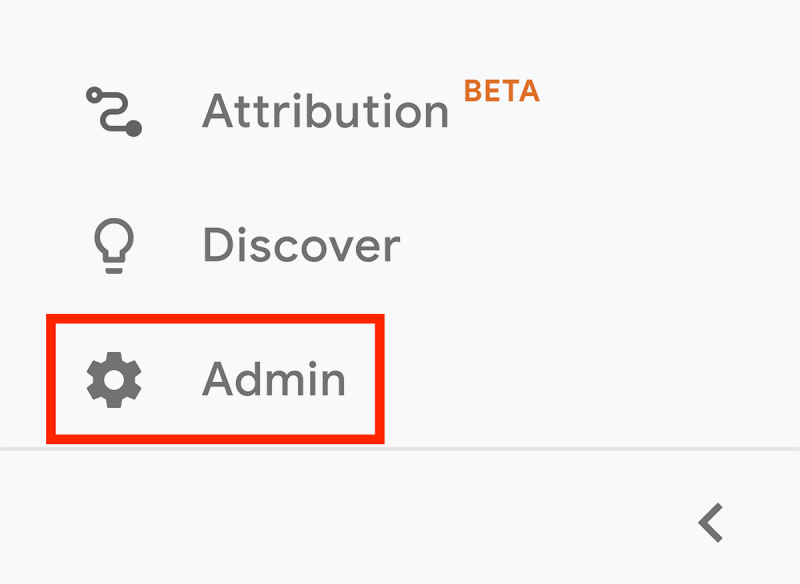Click inside the red-outlined Admin box

pyautogui.click(x=215, y=380)
